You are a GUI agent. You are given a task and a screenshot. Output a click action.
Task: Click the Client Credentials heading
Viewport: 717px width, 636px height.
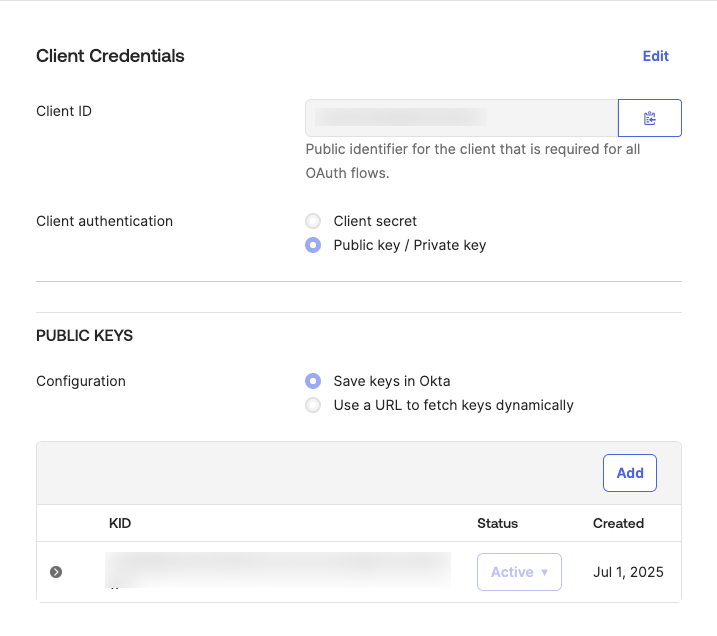(110, 56)
